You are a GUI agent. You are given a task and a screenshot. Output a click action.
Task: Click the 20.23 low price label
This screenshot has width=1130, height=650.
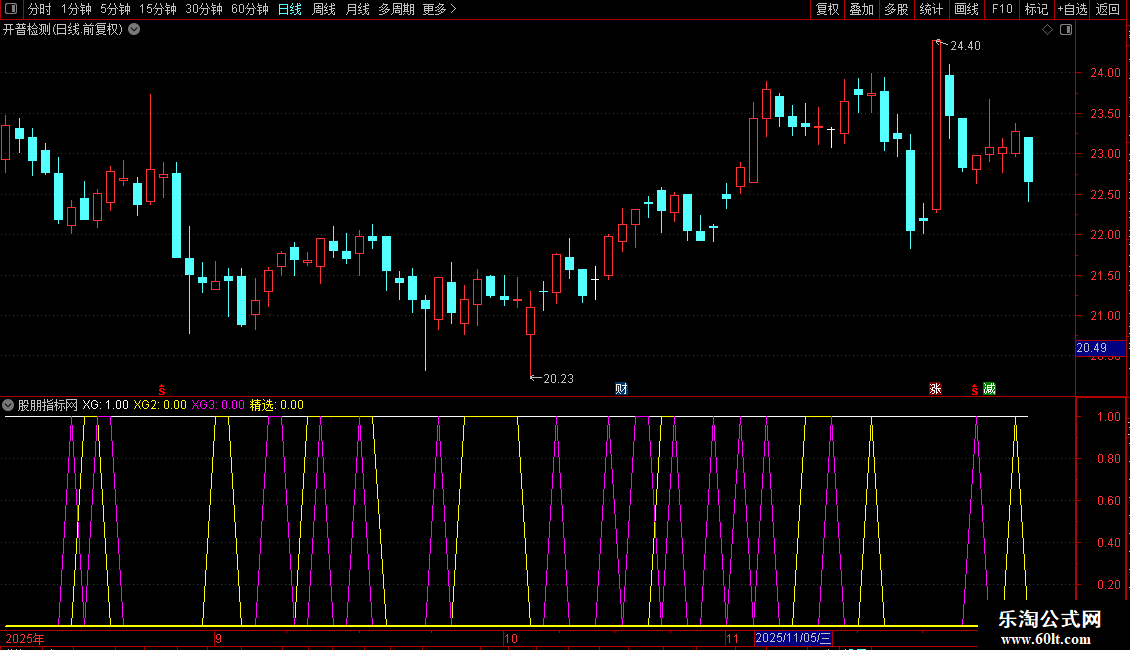point(559,379)
